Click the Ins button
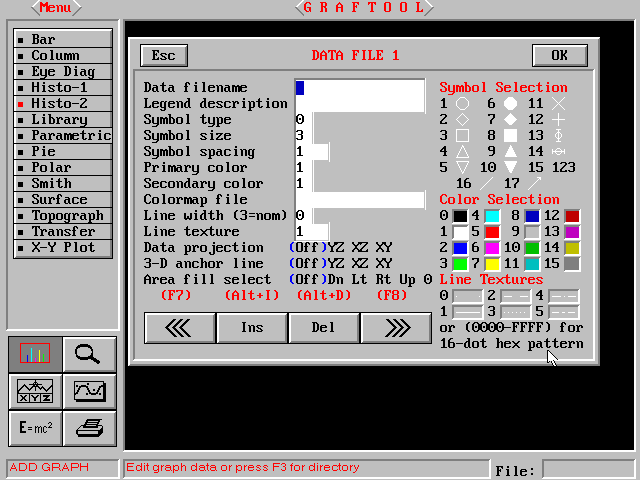The image size is (640, 480). 252,328
